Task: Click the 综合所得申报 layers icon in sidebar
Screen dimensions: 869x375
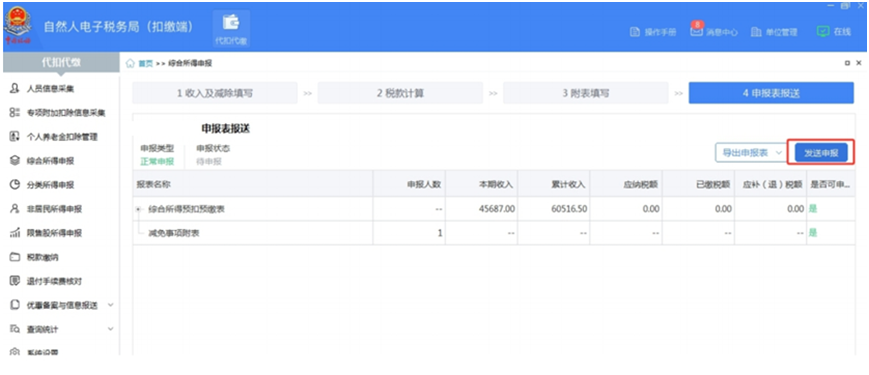Action: pyautogui.click(x=15, y=161)
